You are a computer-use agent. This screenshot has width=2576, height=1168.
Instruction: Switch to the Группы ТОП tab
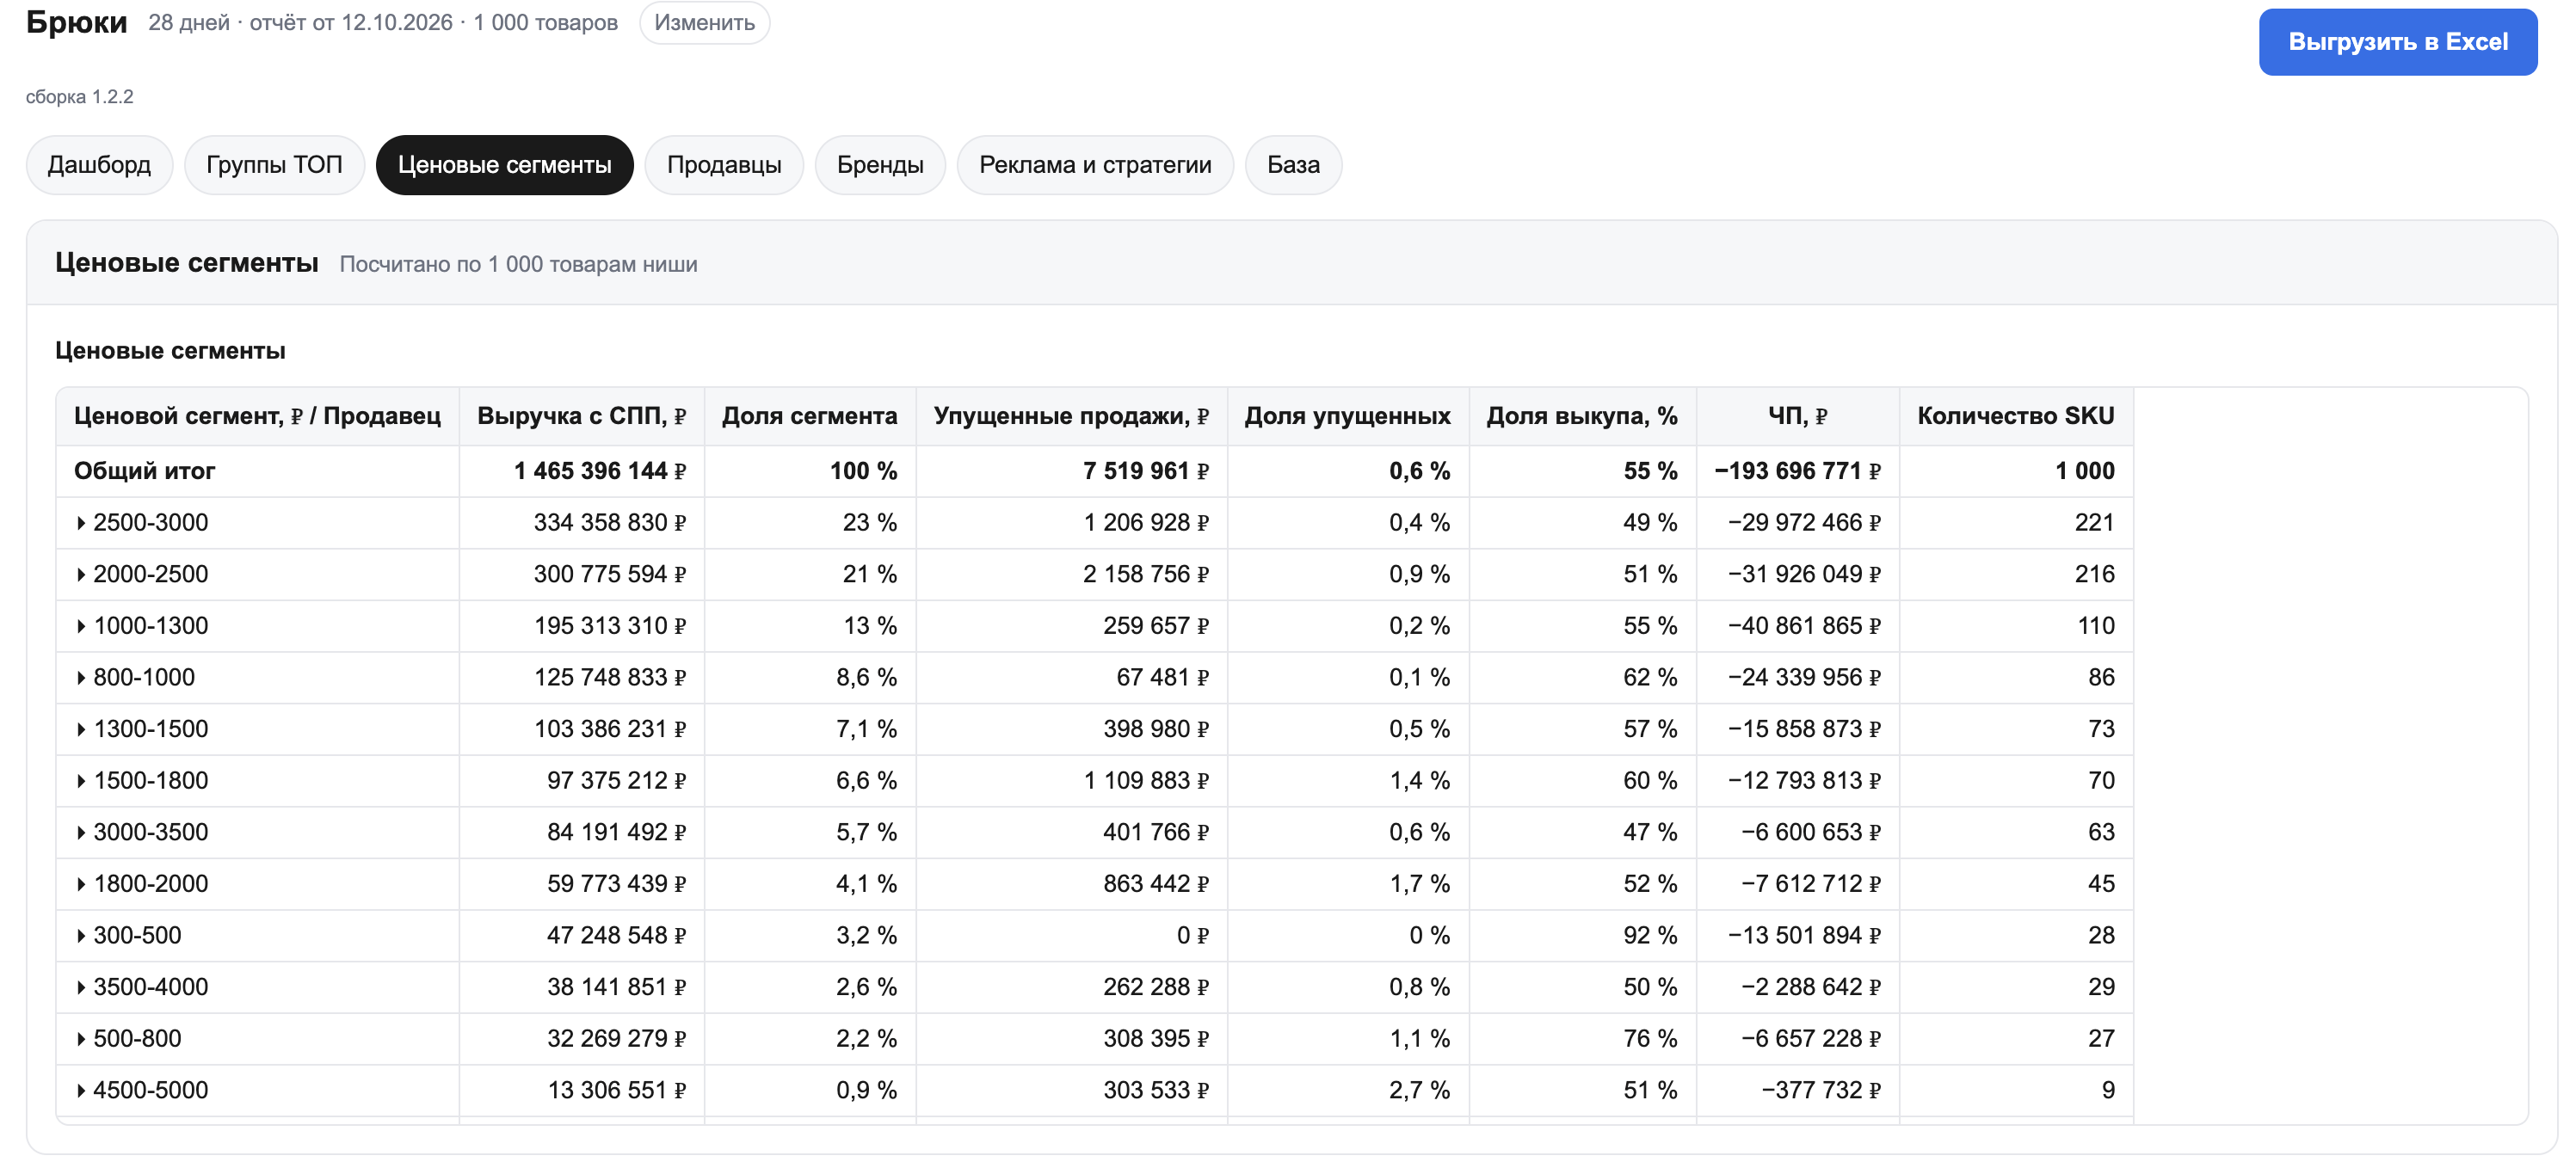pos(274,165)
